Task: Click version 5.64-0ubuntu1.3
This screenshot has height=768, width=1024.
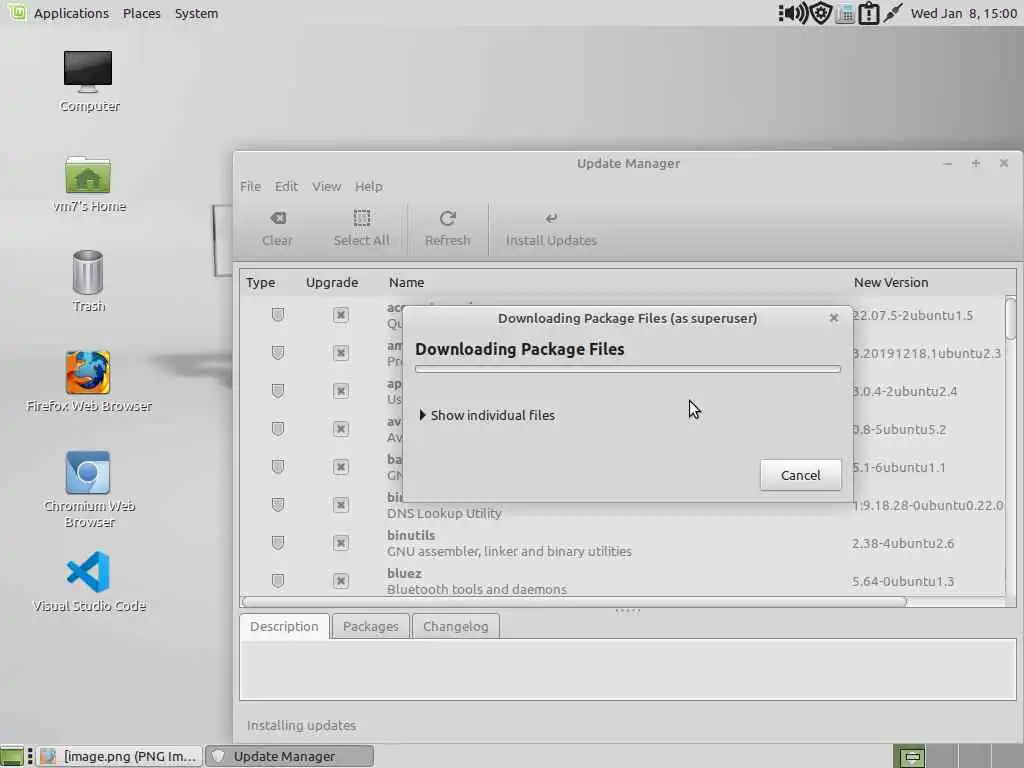Action: (903, 581)
